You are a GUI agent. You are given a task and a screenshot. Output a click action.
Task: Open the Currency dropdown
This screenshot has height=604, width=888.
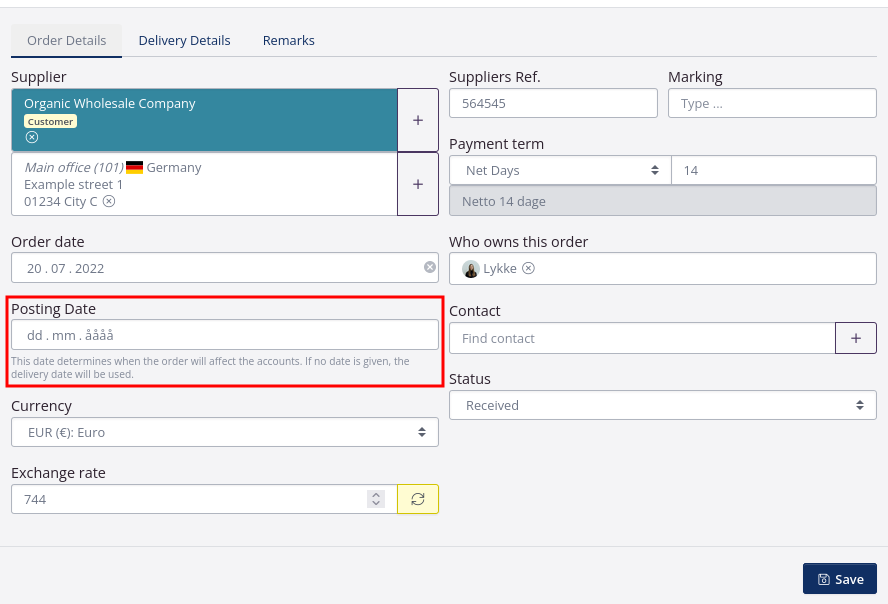(225, 432)
